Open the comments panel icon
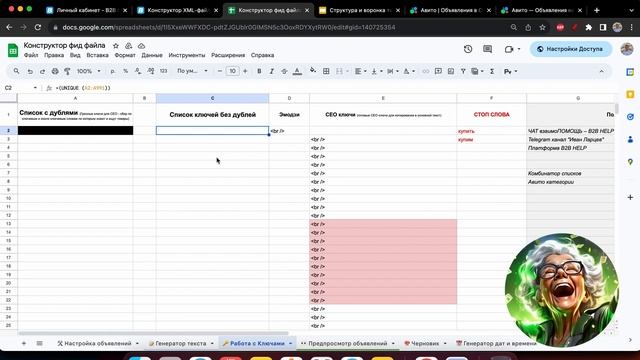The image size is (640, 360). pyautogui.click(x=487, y=49)
